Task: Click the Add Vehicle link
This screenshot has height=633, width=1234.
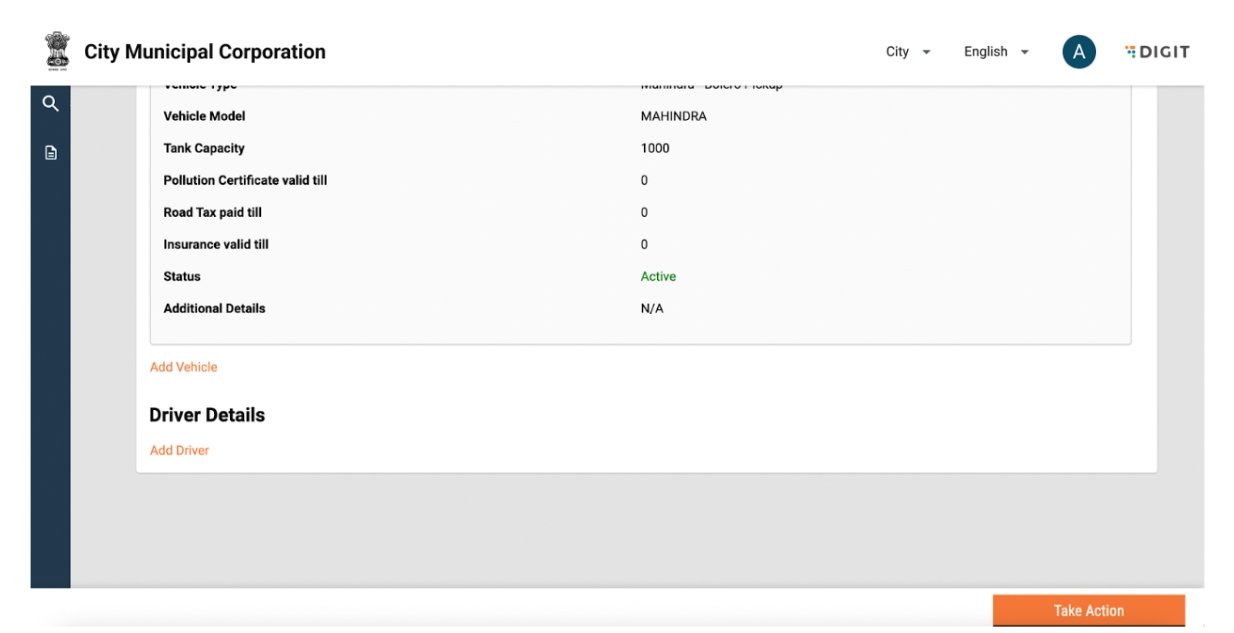Action: coord(183,367)
